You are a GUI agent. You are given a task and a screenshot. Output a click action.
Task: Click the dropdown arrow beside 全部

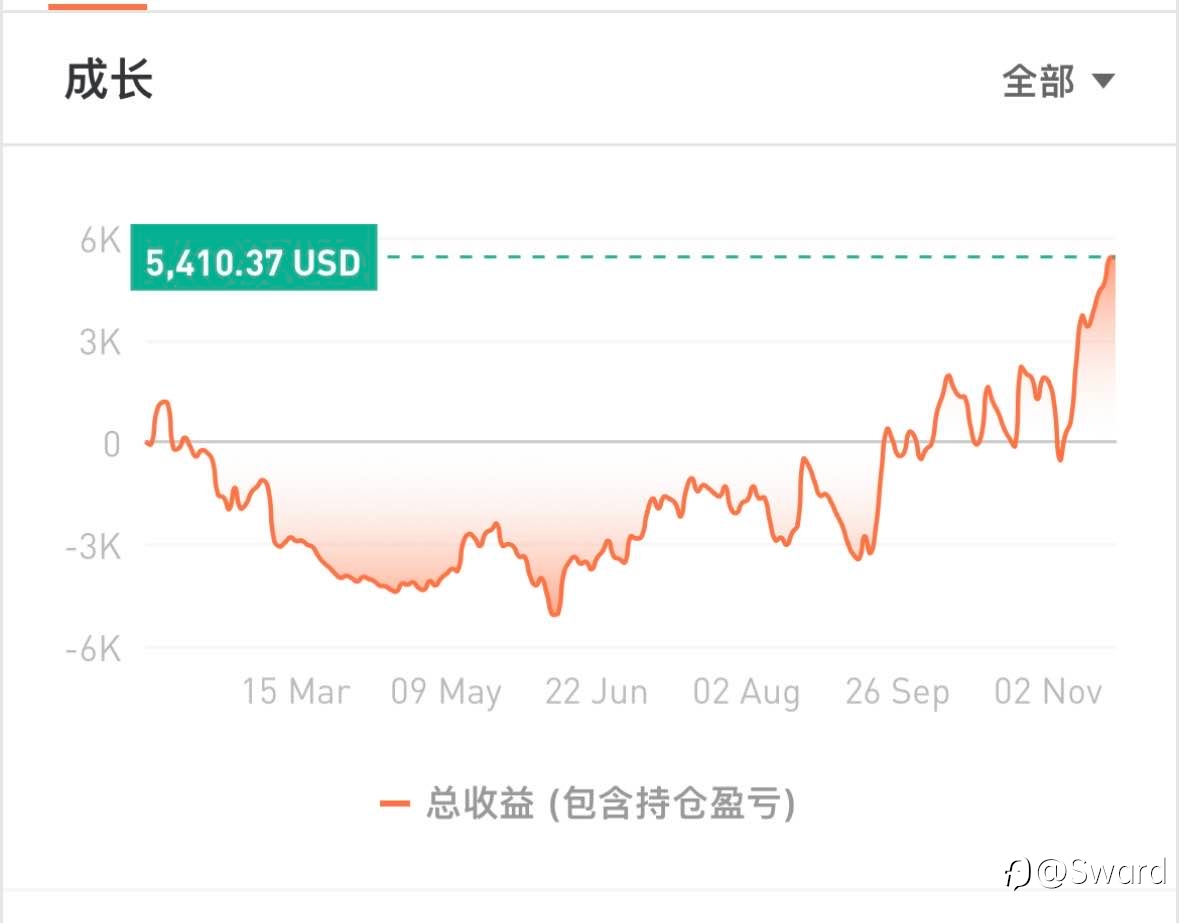pyautogui.click(x=1102, y=80)
